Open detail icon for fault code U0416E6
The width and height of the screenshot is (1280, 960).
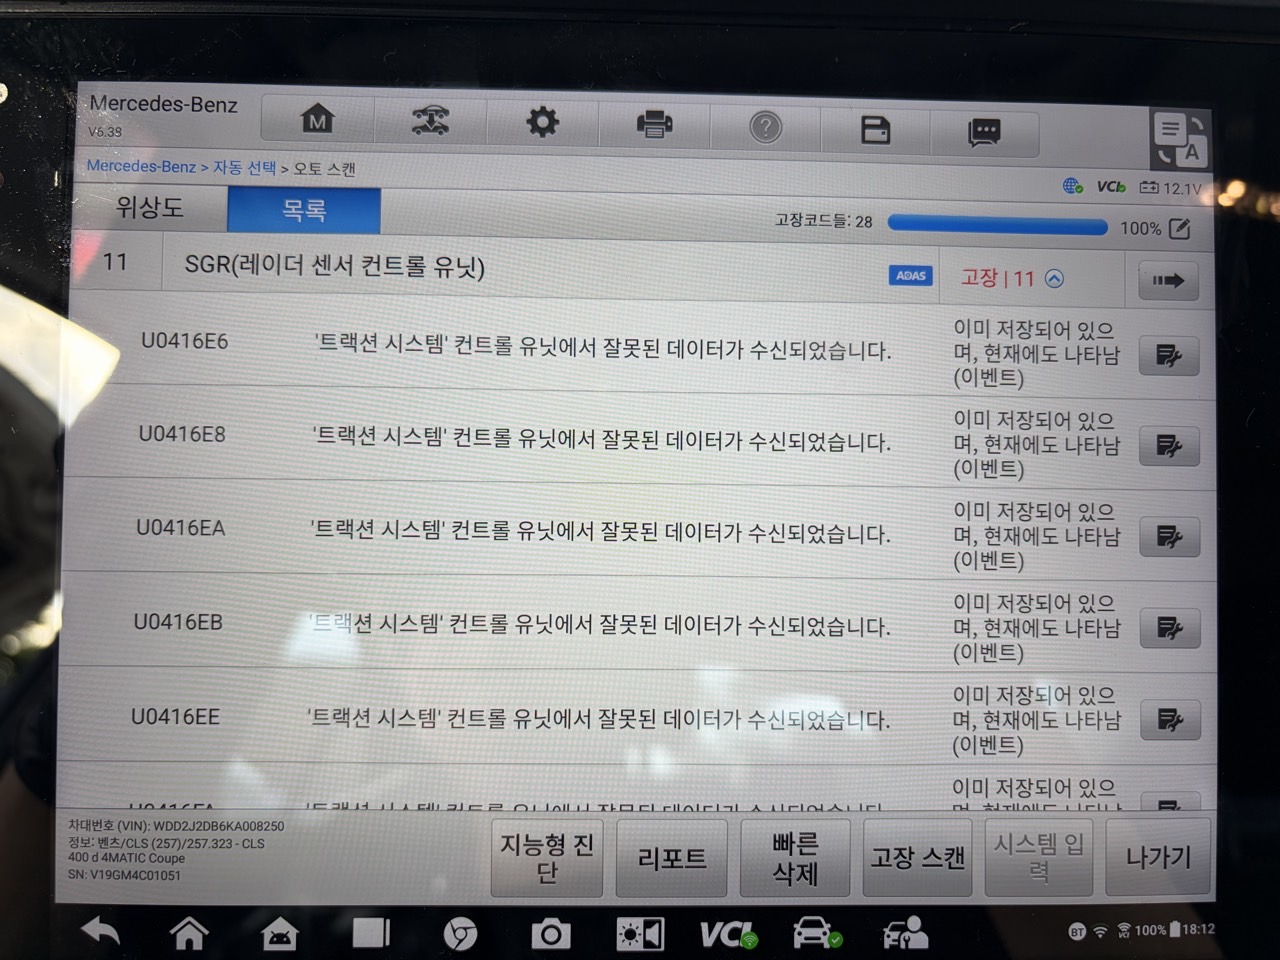pos(1169,355)
